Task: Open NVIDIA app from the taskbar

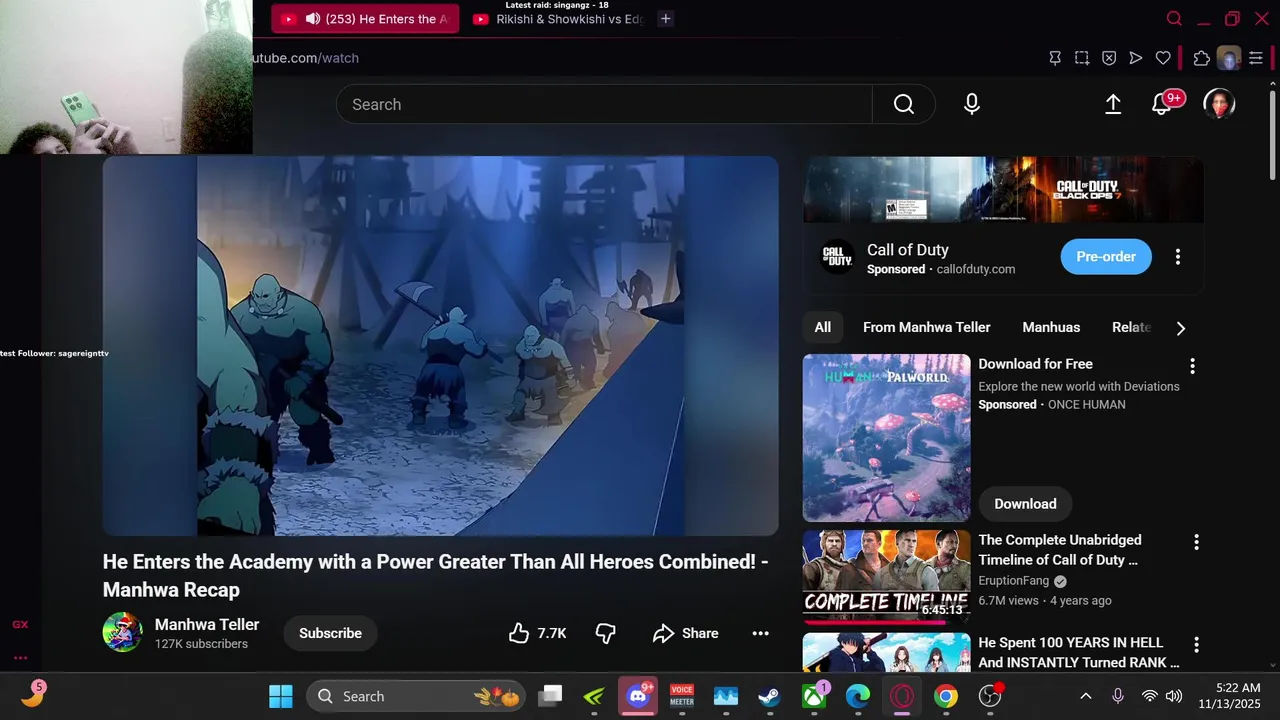Action: point(594,696)
